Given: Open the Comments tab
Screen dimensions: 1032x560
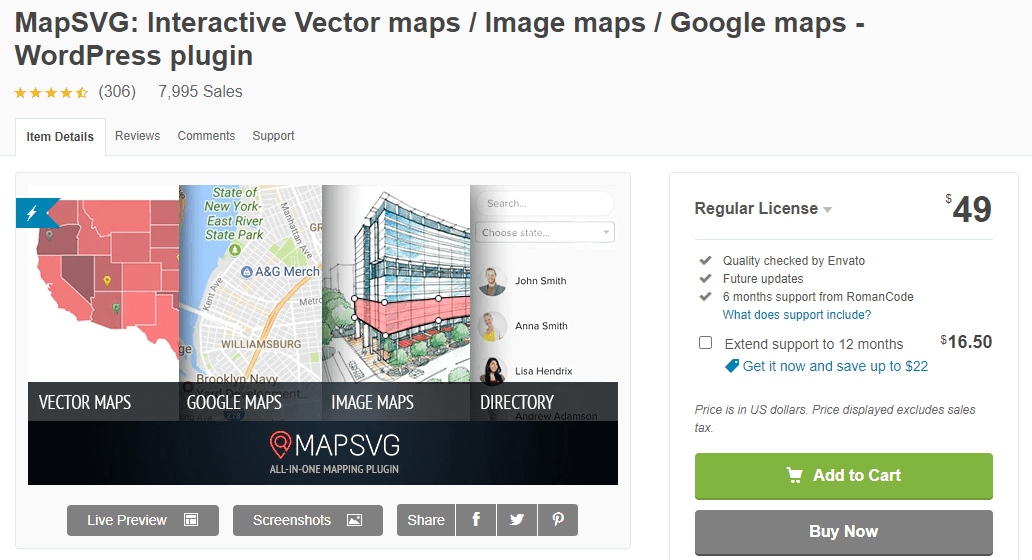Looking at the screenshot, I should coord(206,136).
